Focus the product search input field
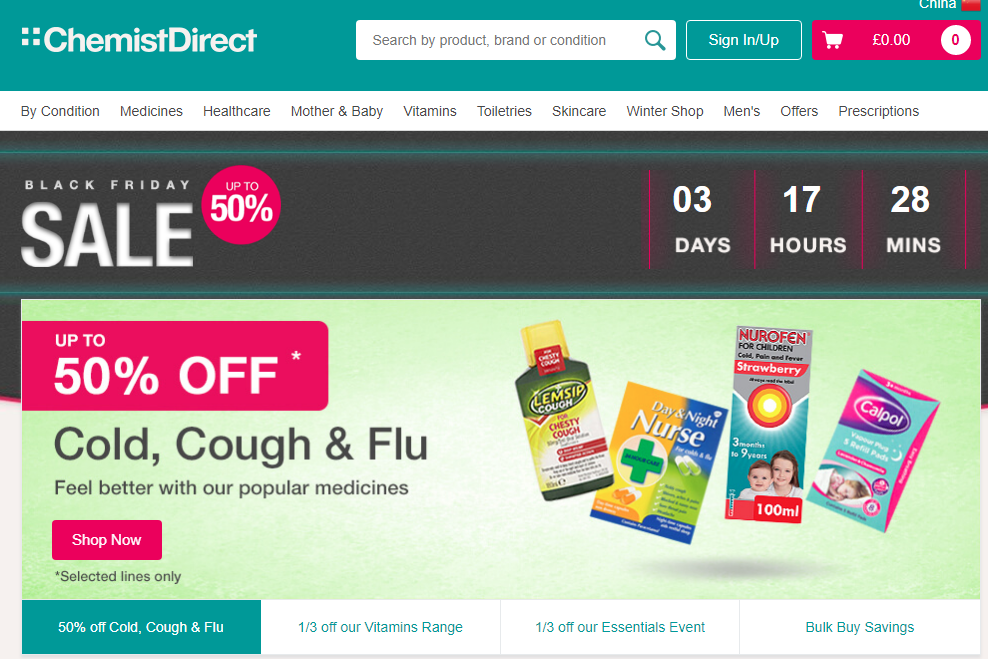 pos(498,40)
